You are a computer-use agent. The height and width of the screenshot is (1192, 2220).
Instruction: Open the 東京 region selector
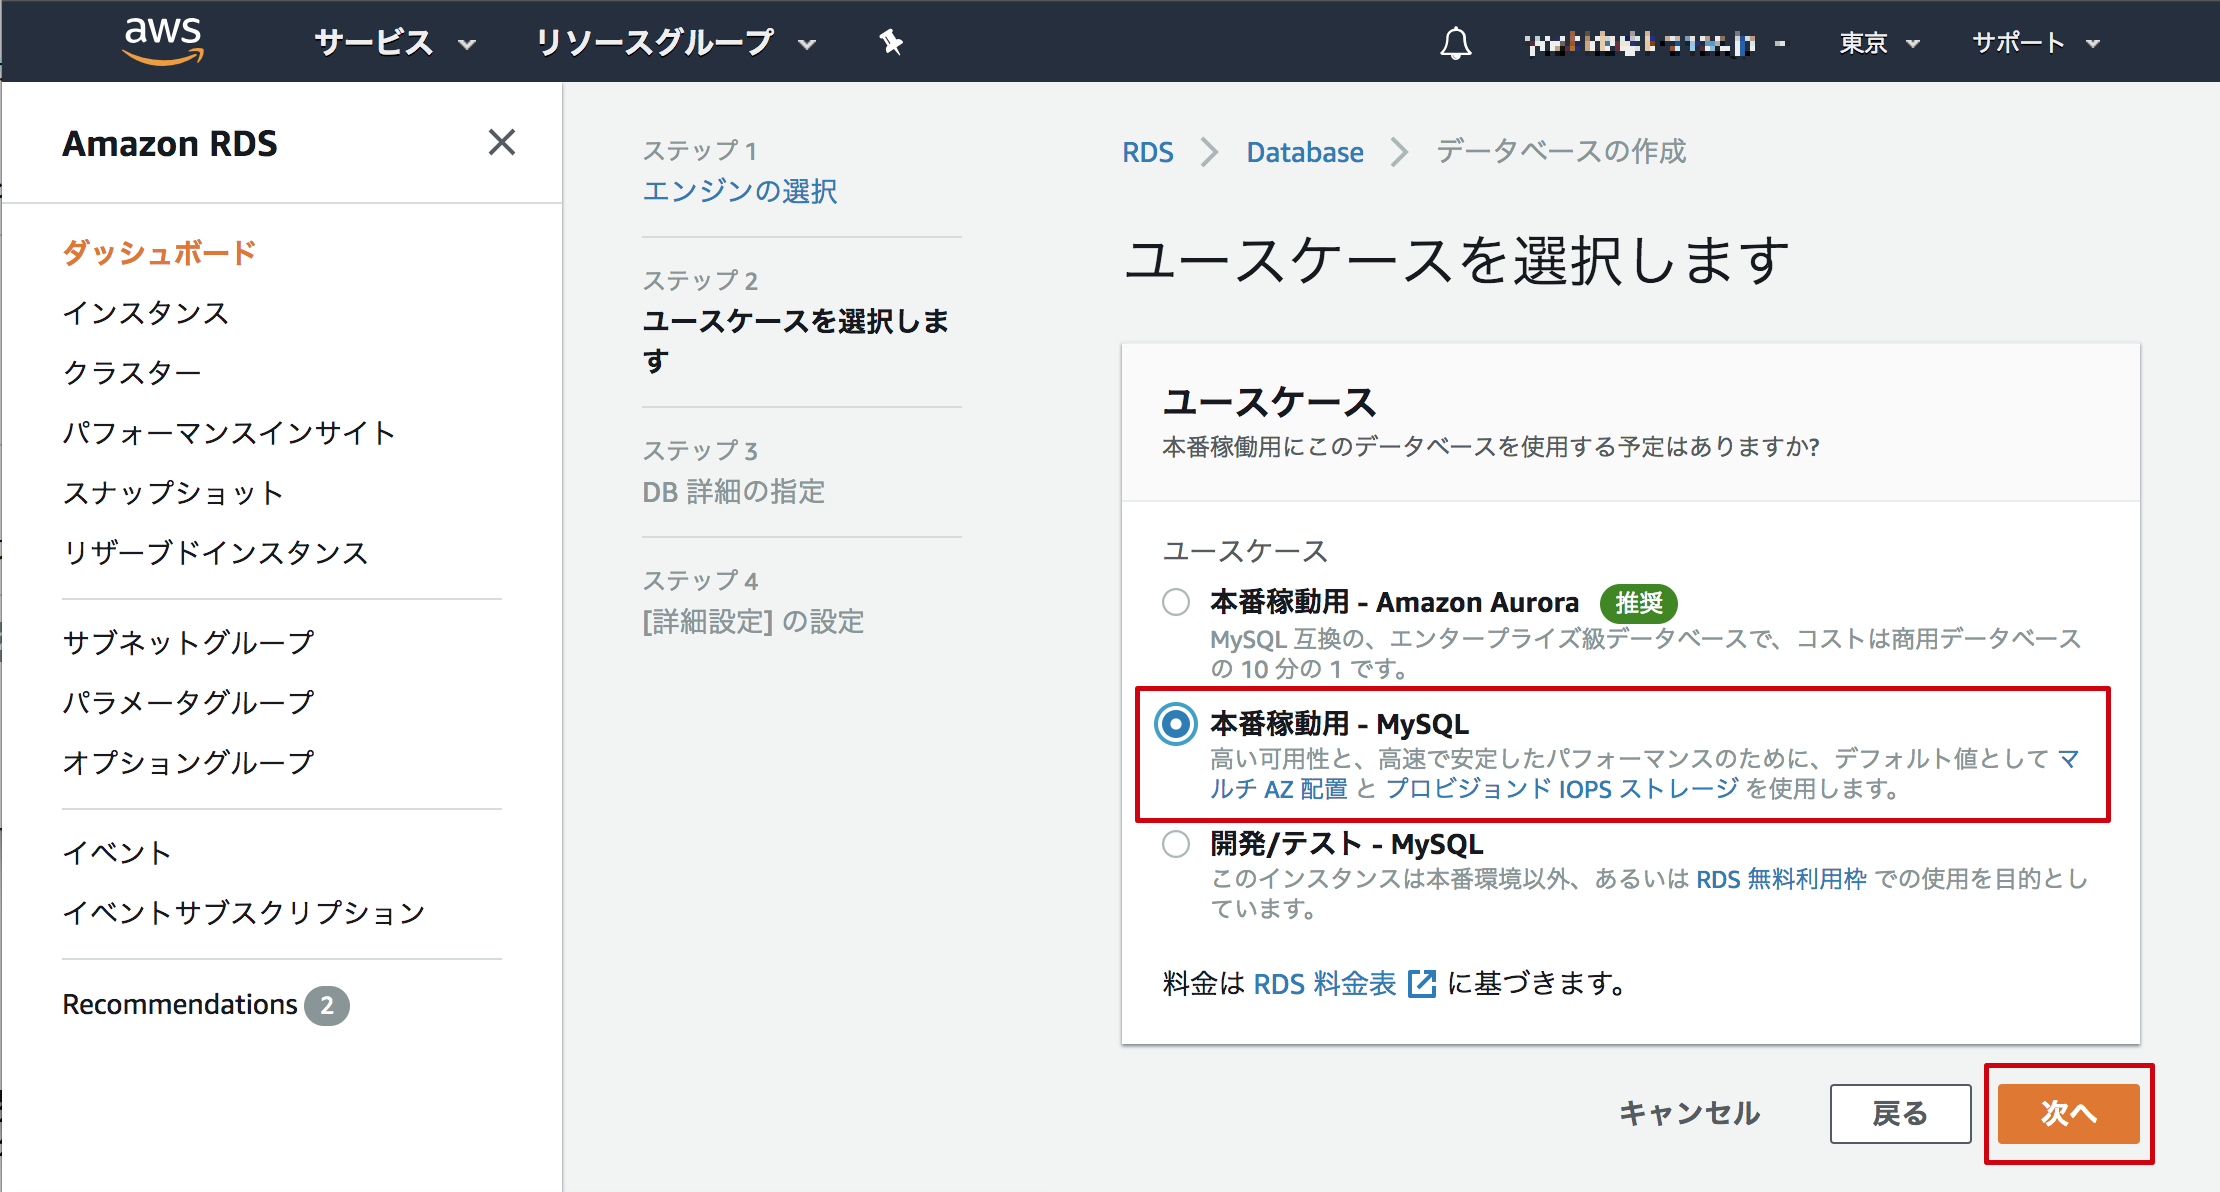click(1879, 43)
